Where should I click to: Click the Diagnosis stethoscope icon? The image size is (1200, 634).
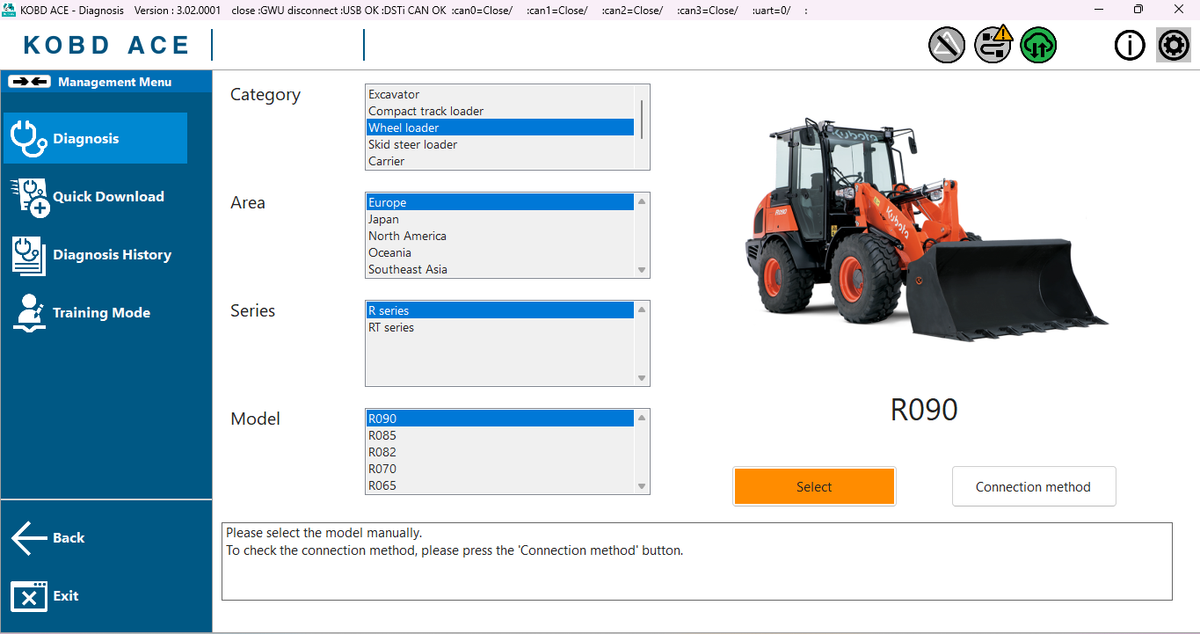tap(27, 138)
